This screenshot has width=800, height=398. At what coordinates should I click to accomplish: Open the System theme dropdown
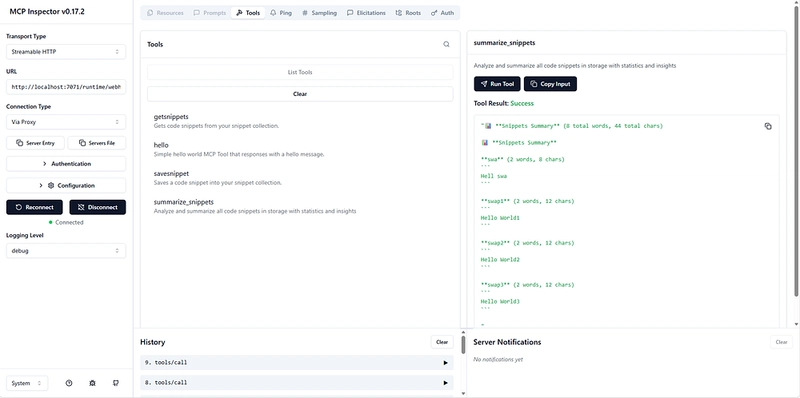tap(27, 383)
